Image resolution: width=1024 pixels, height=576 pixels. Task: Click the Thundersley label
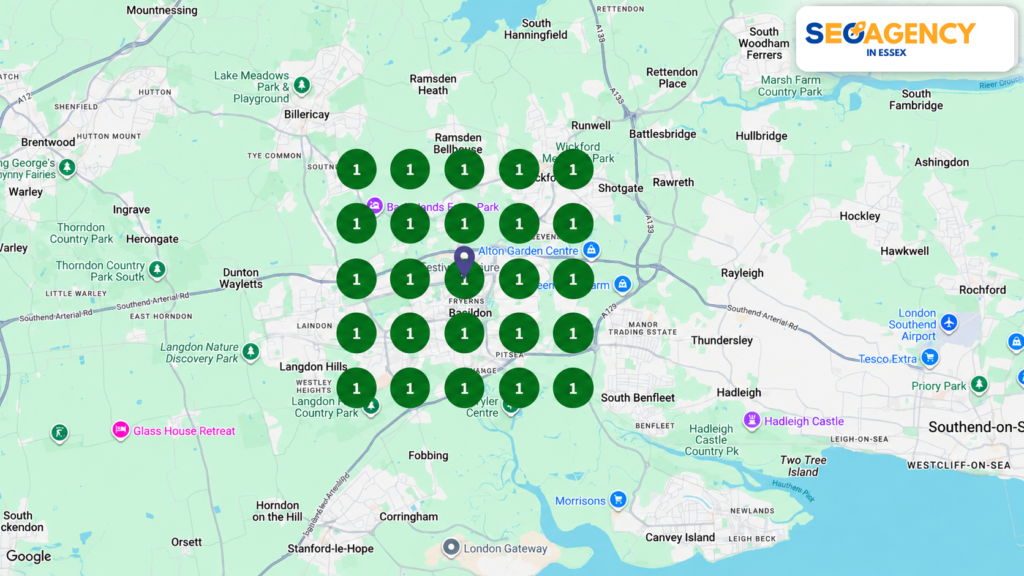tap(722, 340)
